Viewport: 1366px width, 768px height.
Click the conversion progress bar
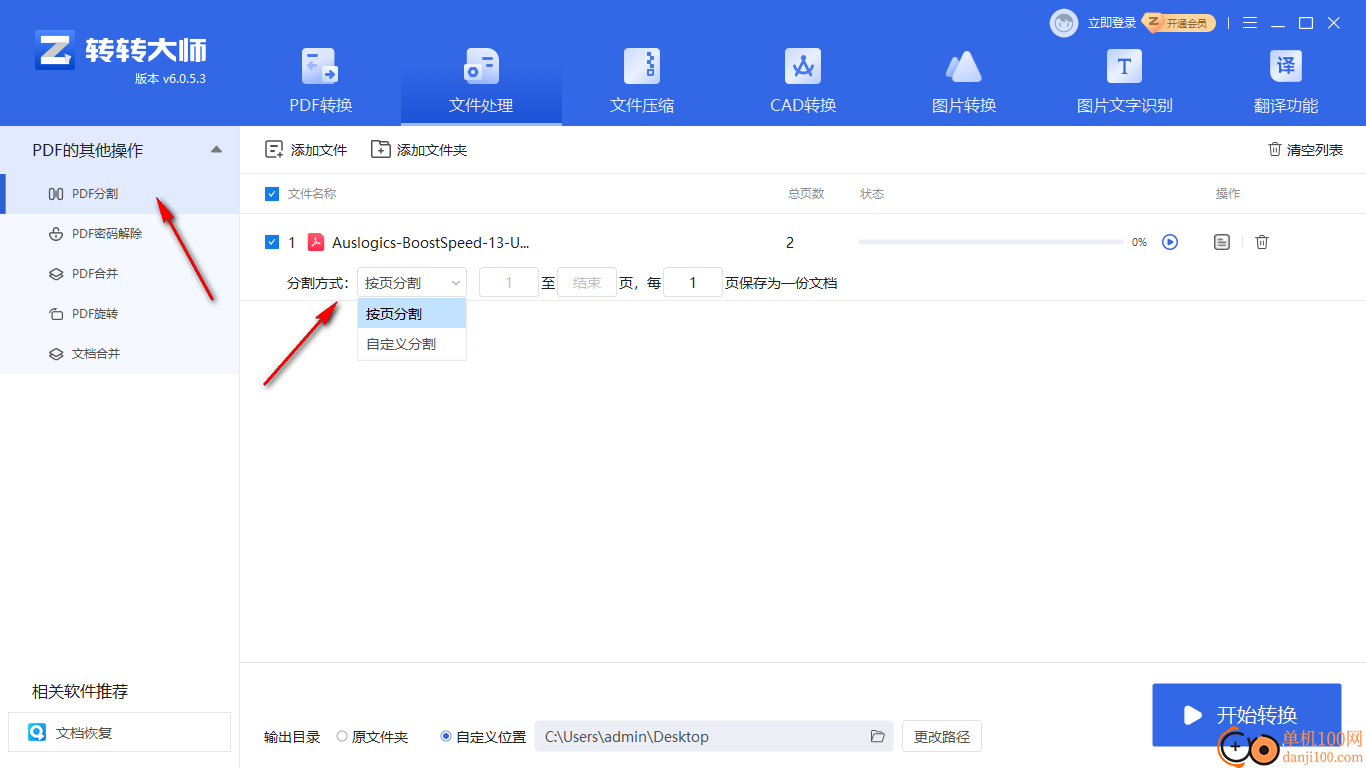coord(990,242)
